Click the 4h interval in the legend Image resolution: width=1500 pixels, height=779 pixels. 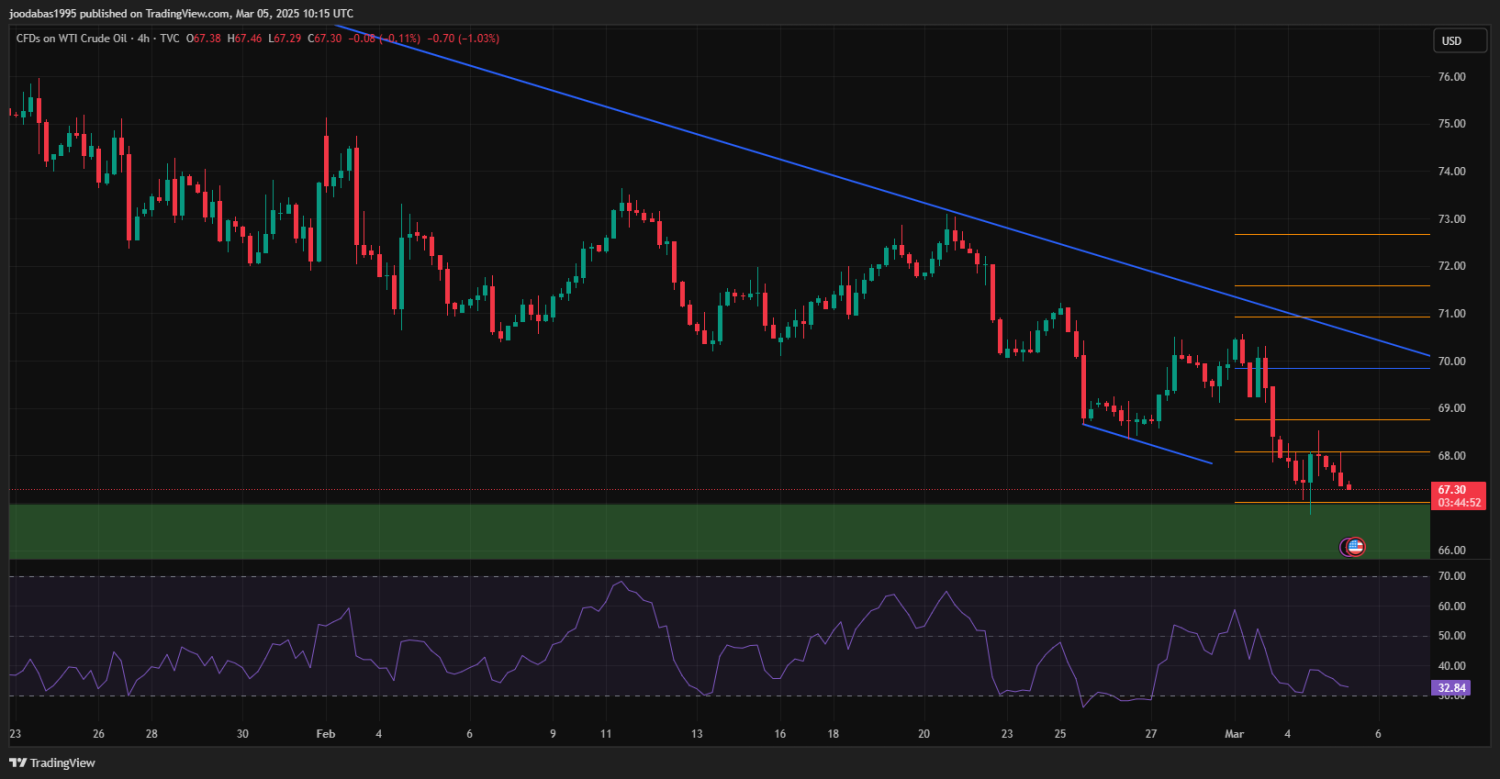tap(143, 38)
